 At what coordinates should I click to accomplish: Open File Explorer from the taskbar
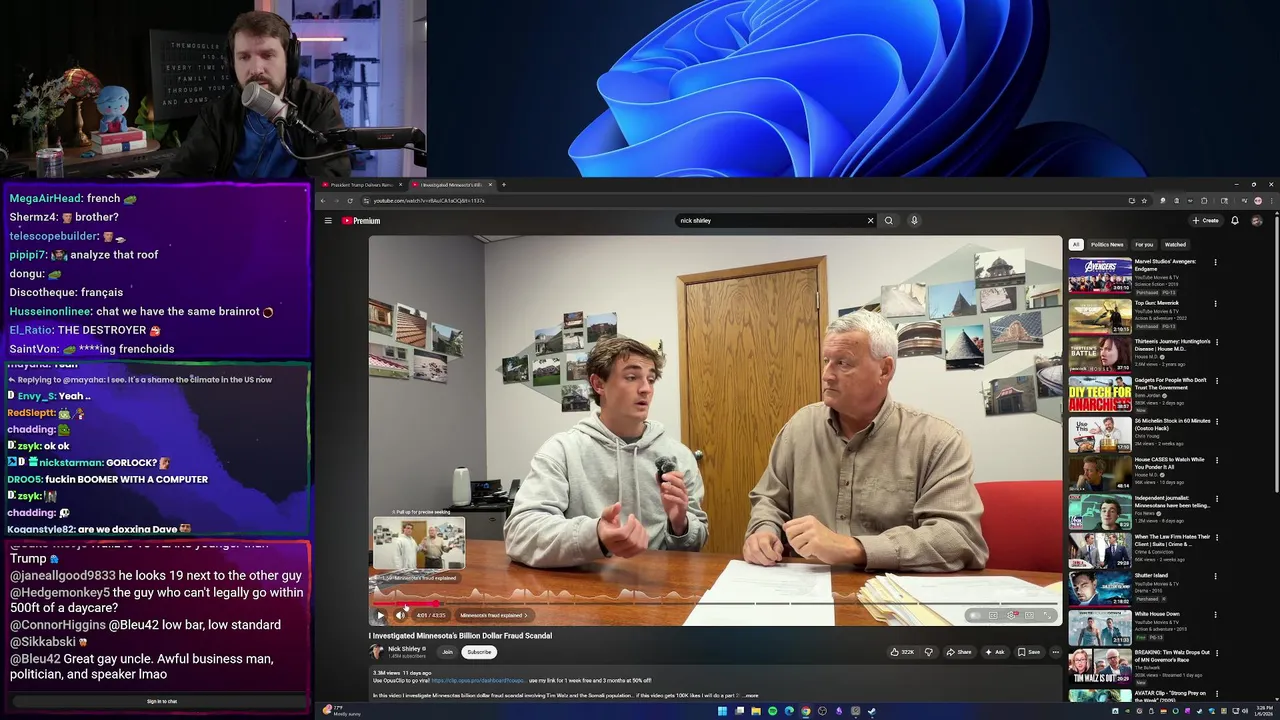[x=756, y=711]
